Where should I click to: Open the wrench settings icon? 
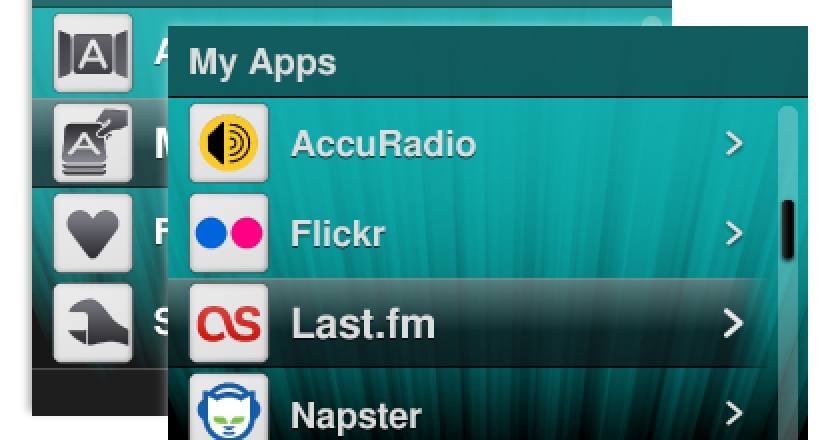coord(93,323)
